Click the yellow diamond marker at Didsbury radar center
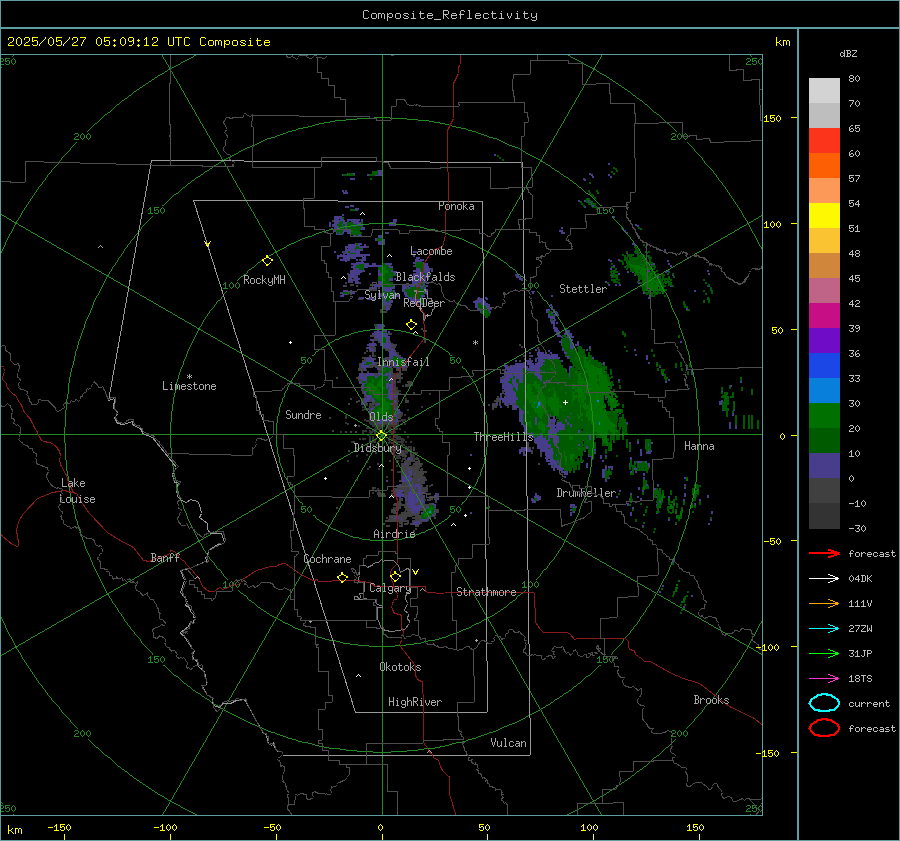Viewport: 900px width, 841px height. (381, 436)
